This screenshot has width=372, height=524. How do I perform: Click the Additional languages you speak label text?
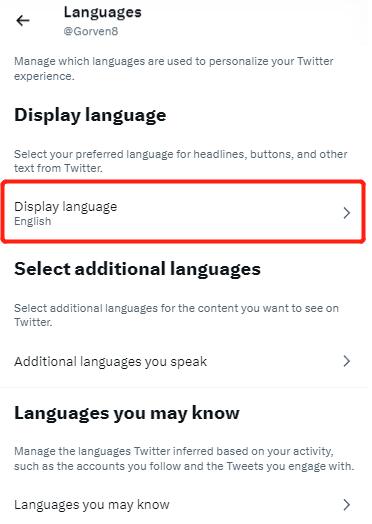(111, 362)
